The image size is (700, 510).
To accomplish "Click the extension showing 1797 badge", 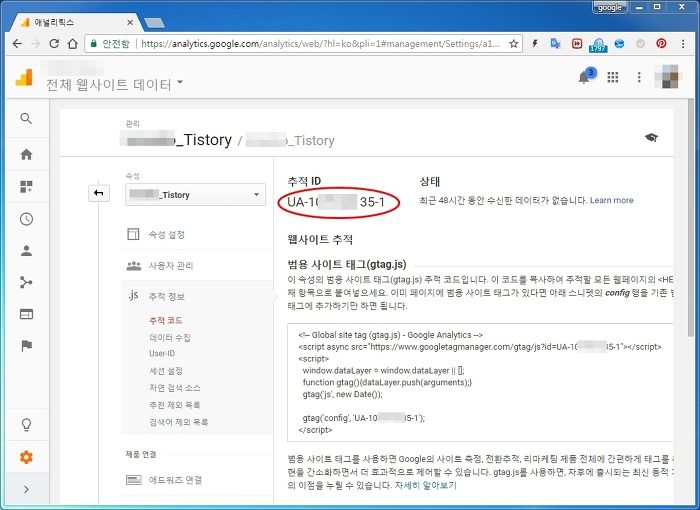I will pos(598,44).
